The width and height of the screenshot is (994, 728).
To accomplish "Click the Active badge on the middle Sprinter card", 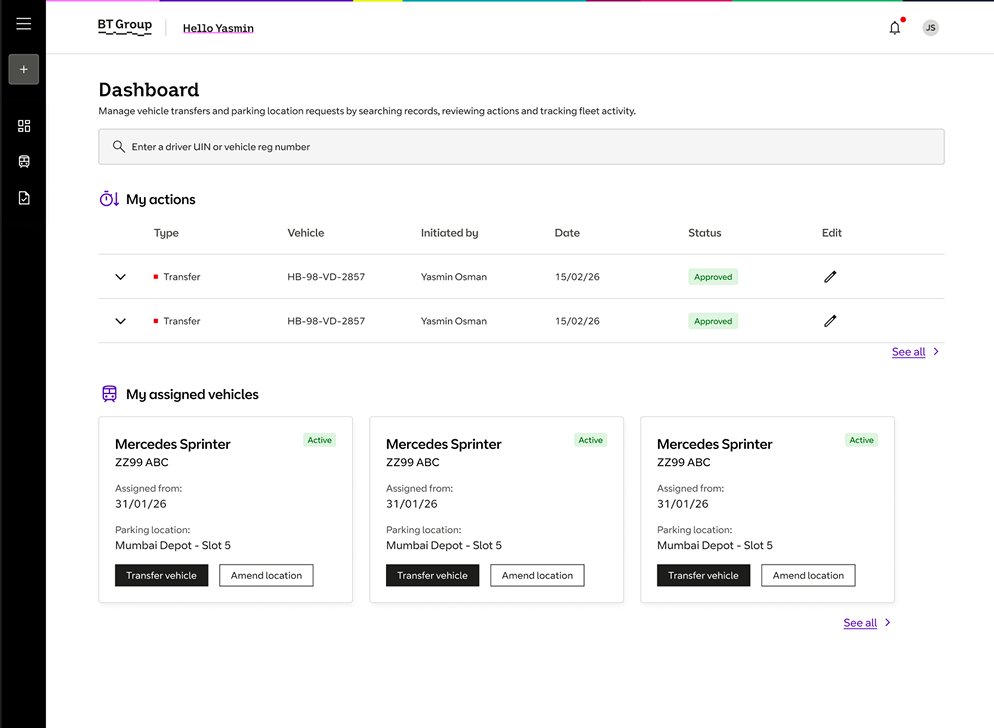I will tap(590, 440).
